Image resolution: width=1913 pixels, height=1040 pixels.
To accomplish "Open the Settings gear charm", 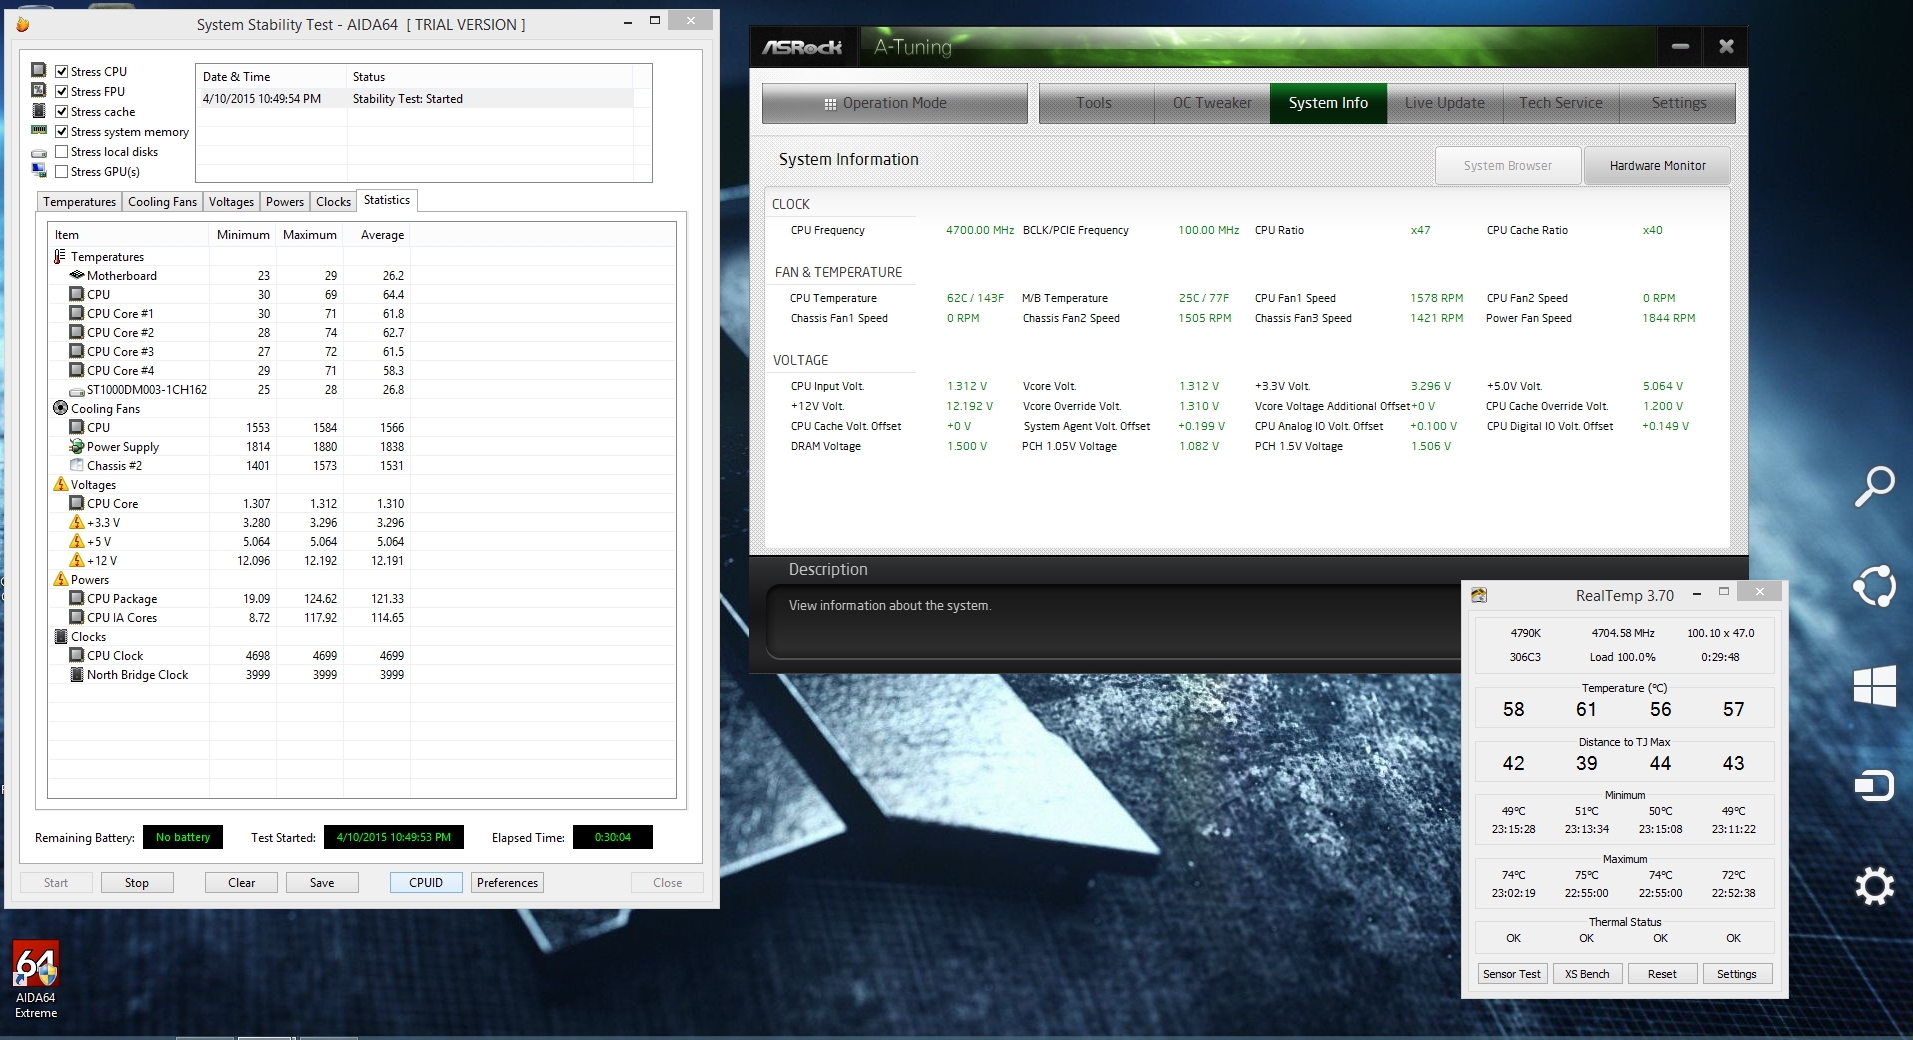I will coord(1874,886).
